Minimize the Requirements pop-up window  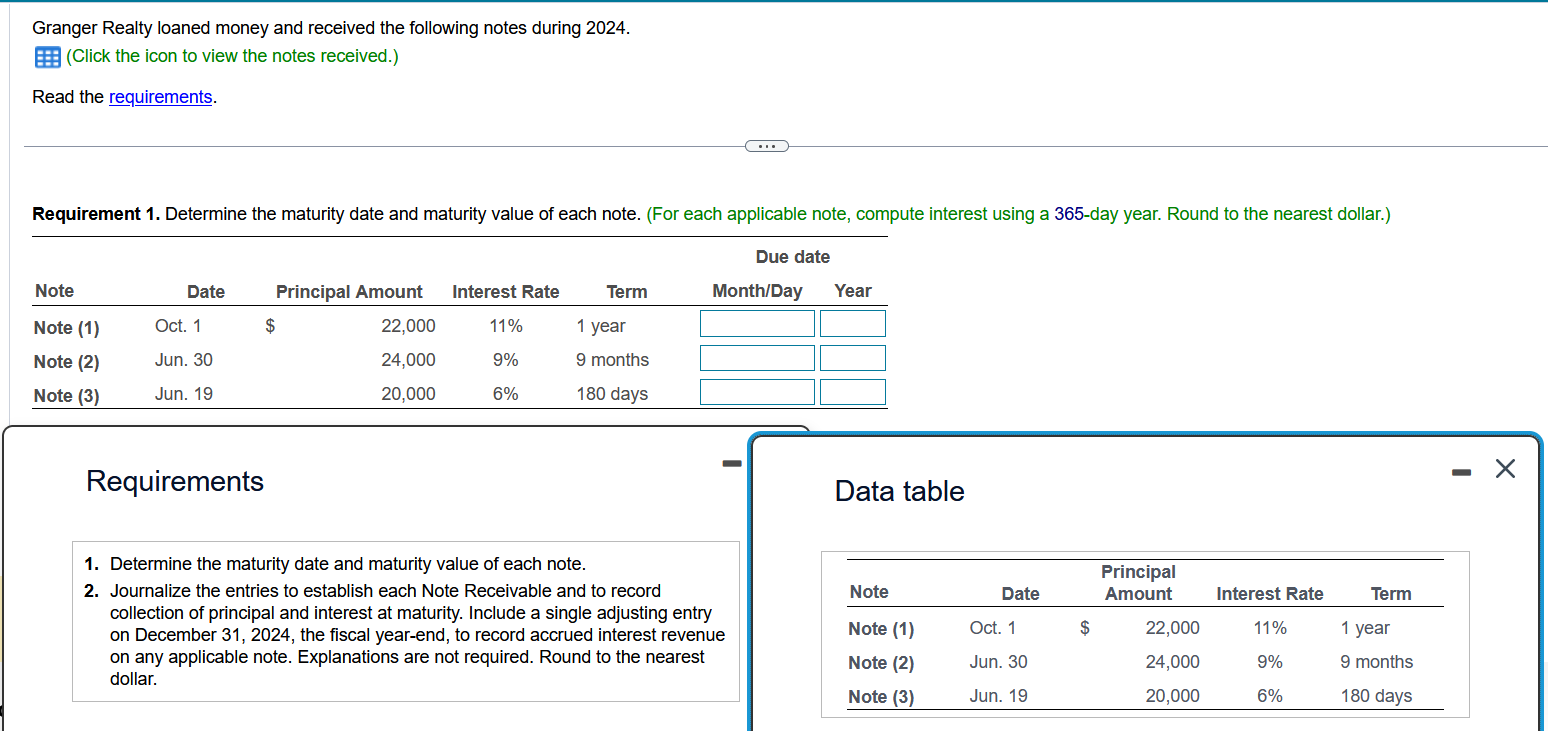coord(731,462)
